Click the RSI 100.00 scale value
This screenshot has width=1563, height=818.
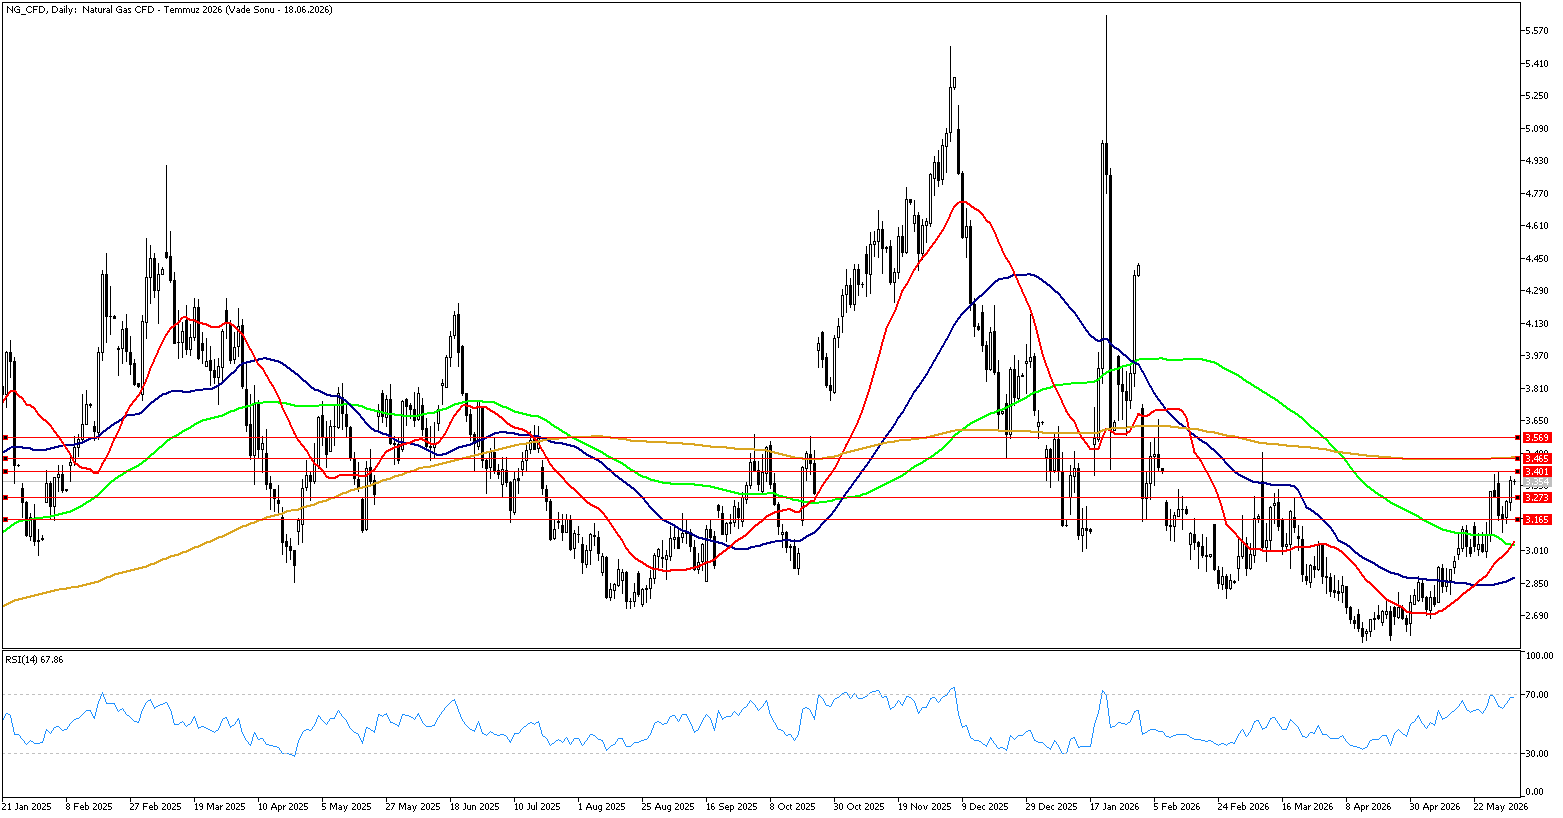[x=1538, y=656]
